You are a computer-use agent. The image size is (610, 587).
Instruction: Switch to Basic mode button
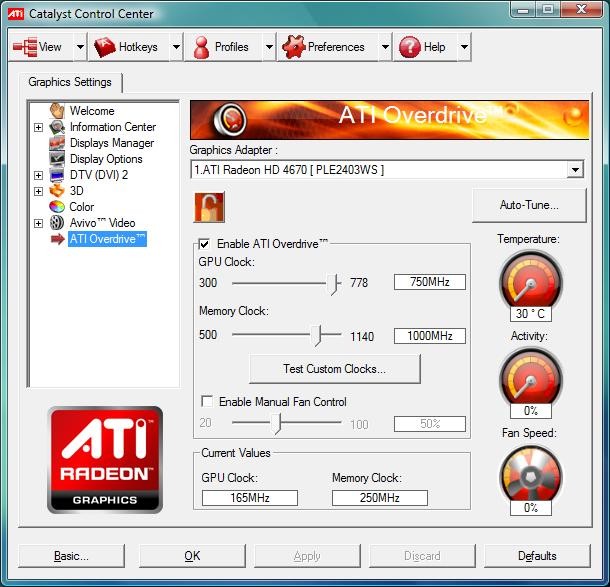coord(71,556)
